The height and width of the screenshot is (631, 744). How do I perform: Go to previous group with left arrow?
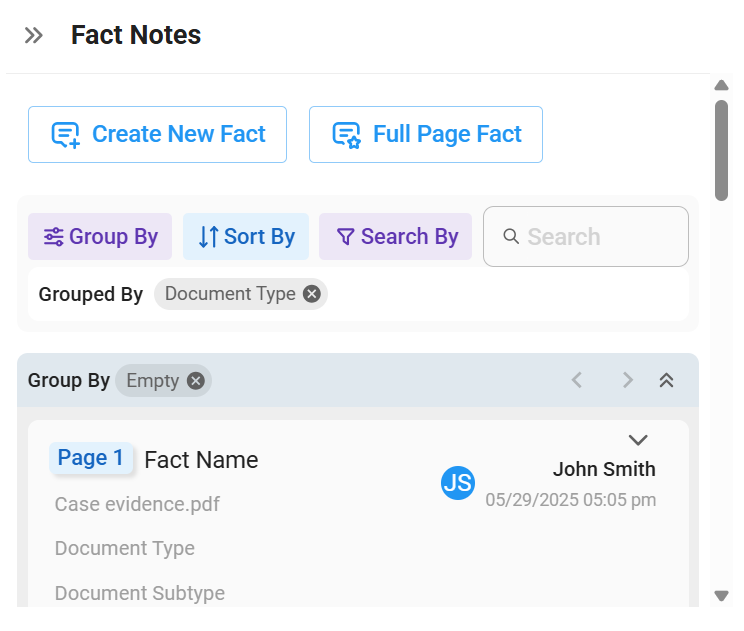[577, 380]
